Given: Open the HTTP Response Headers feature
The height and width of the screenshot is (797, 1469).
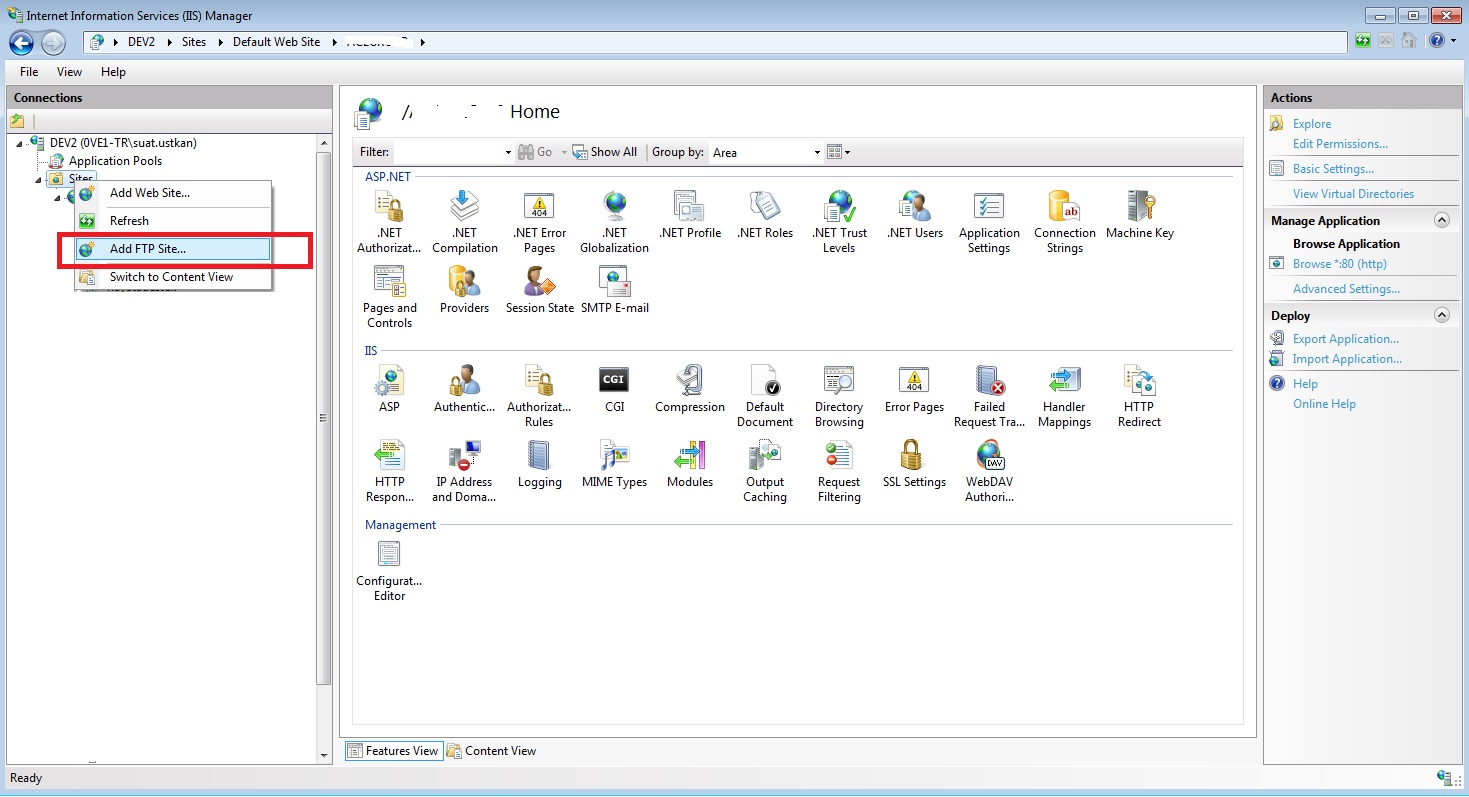Looking at the screenshot, I should (389, 471).
